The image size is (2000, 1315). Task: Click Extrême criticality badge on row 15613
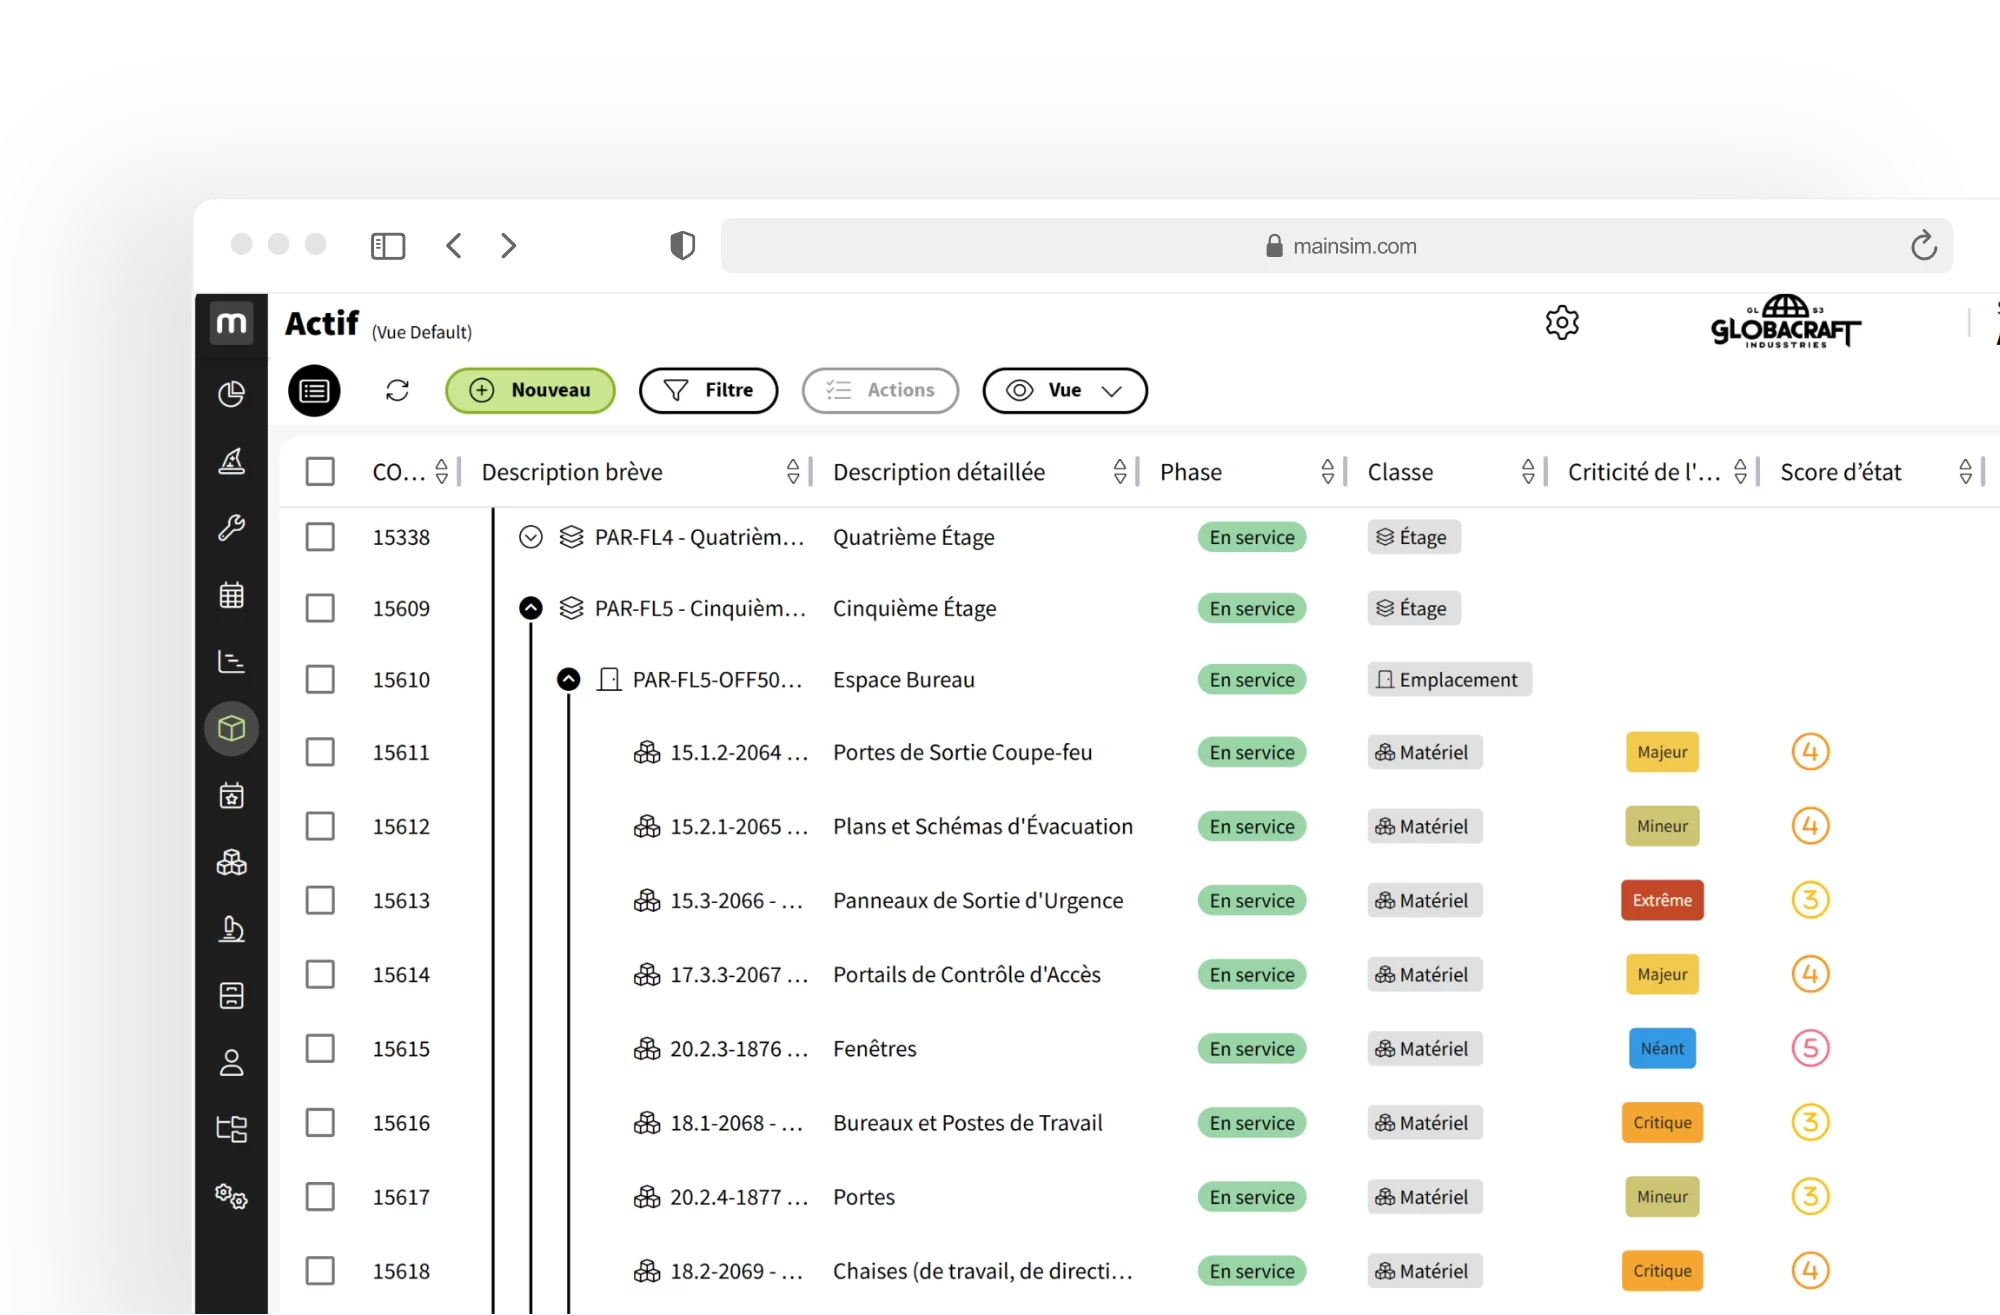click(1662, 900)
